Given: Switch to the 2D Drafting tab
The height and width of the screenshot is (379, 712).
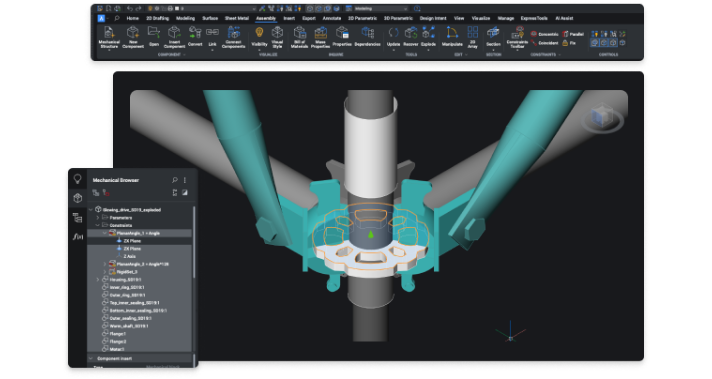Looking at the screenshot, I should [x=158, y=19].
